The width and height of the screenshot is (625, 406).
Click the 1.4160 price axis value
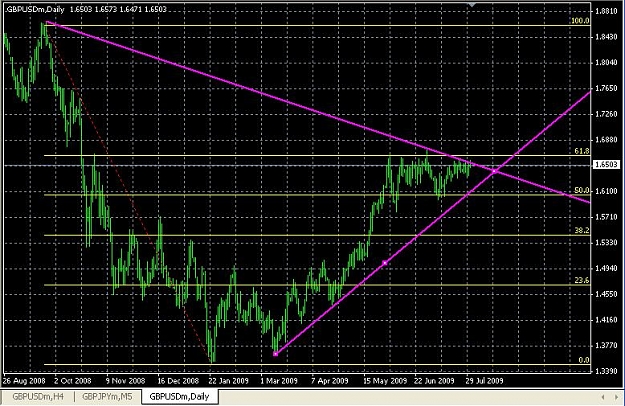point(606,320)
